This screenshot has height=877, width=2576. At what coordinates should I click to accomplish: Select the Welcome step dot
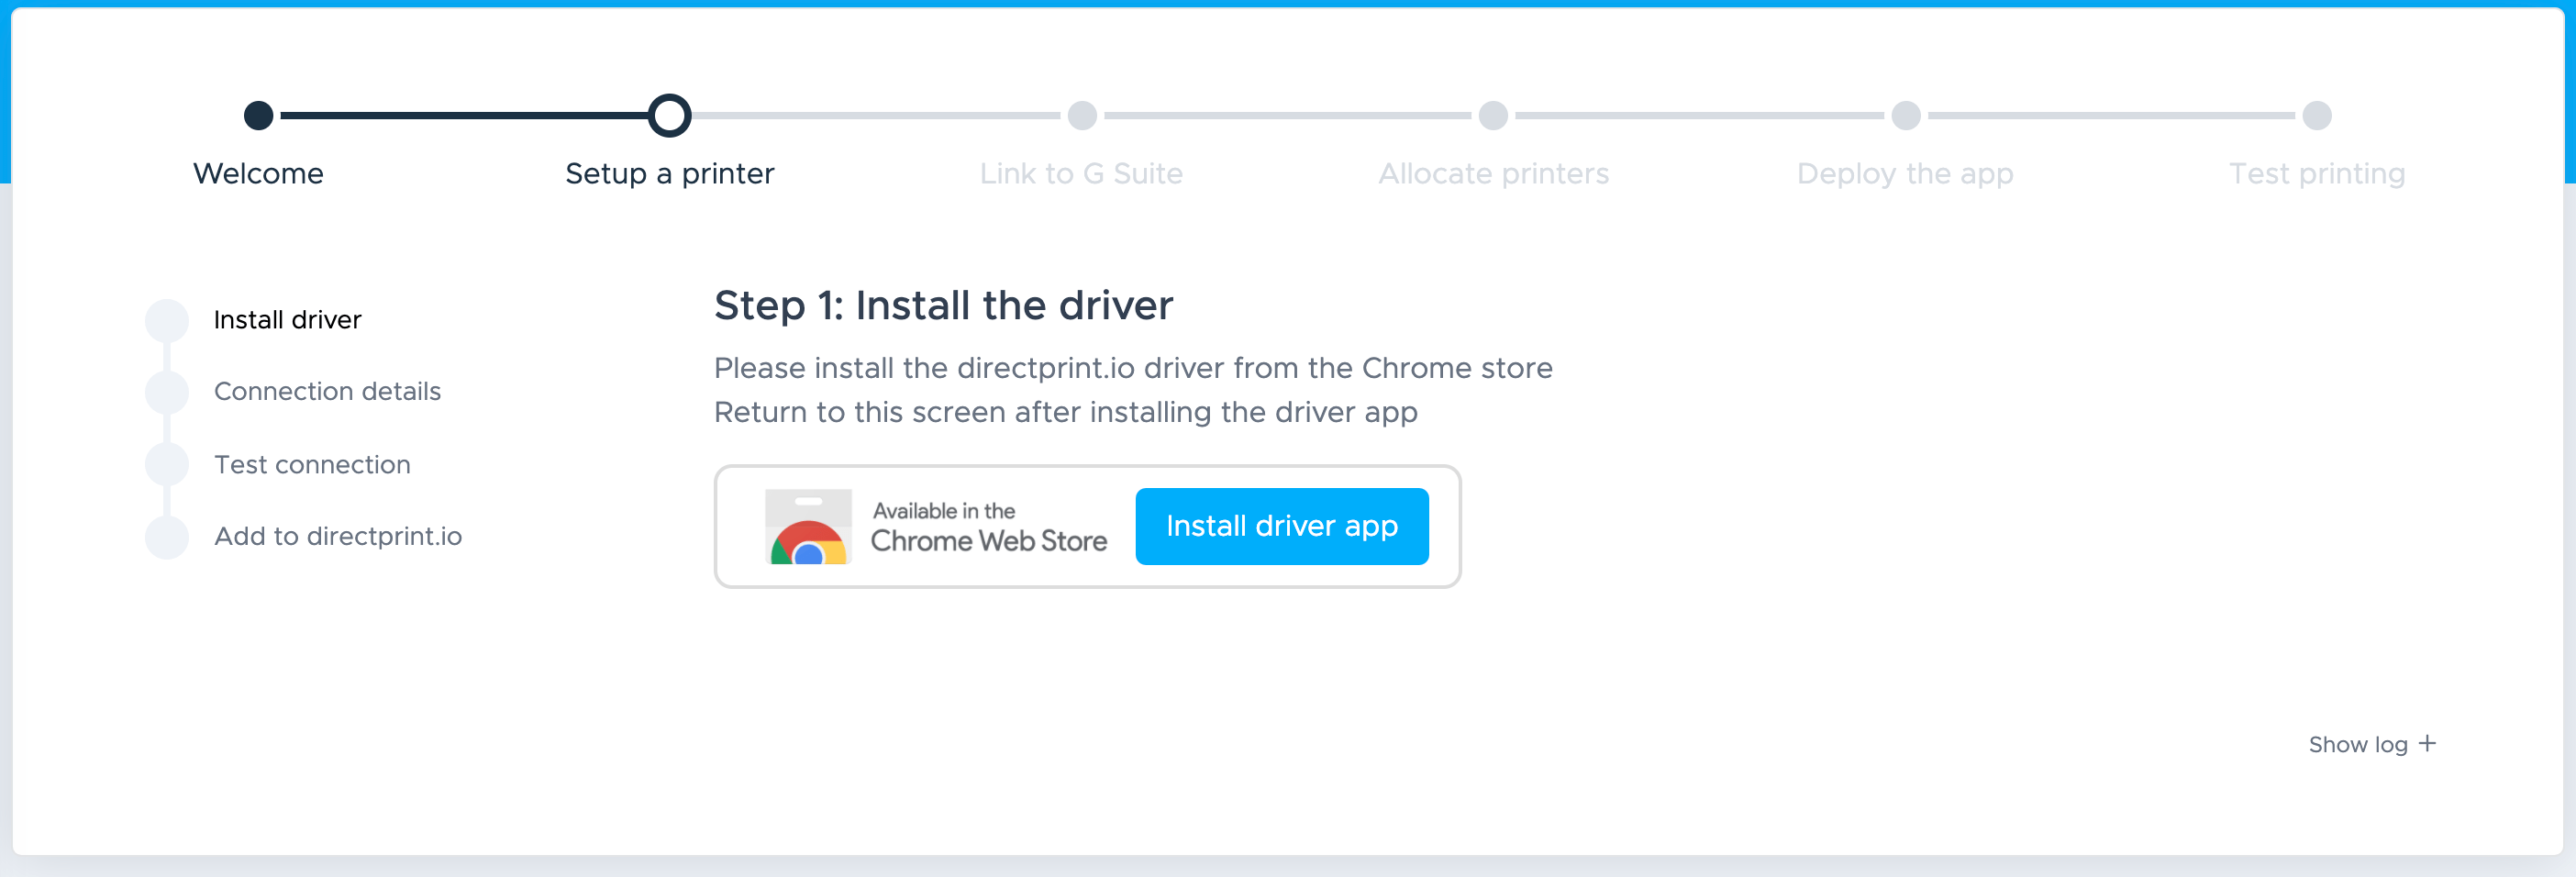[258, 116]
